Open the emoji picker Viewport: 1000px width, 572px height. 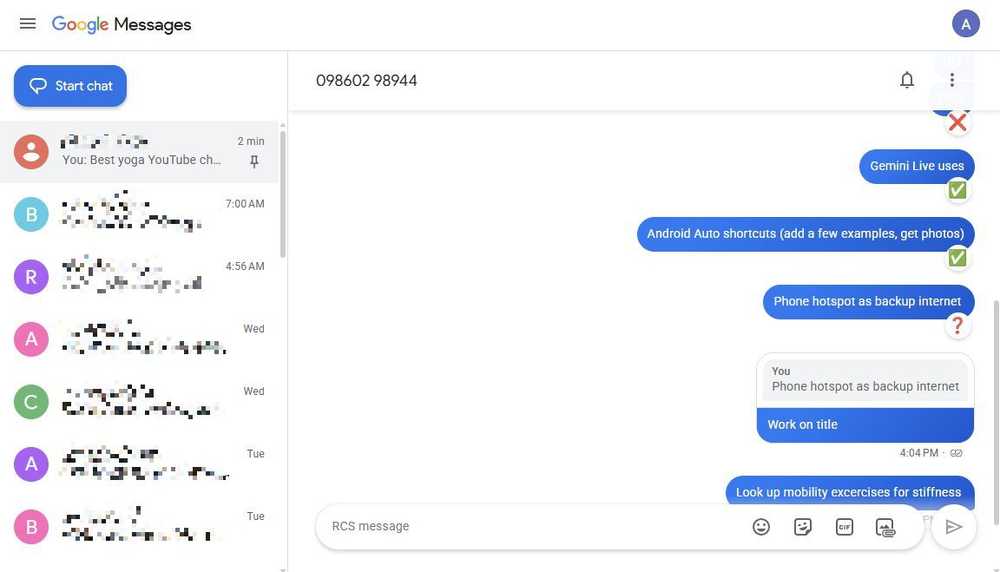pyautogui.click(x=761, y=527)
